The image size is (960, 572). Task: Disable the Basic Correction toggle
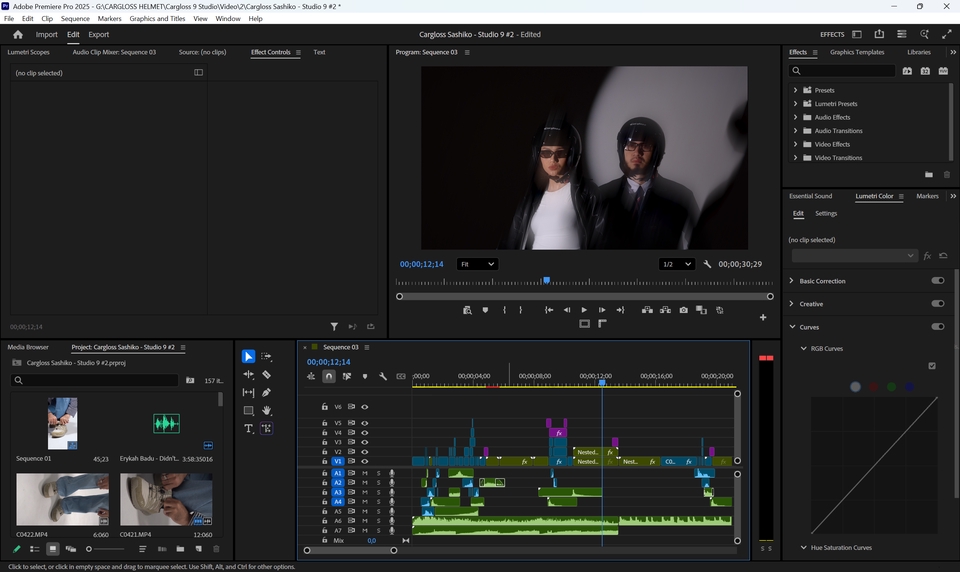937,281
